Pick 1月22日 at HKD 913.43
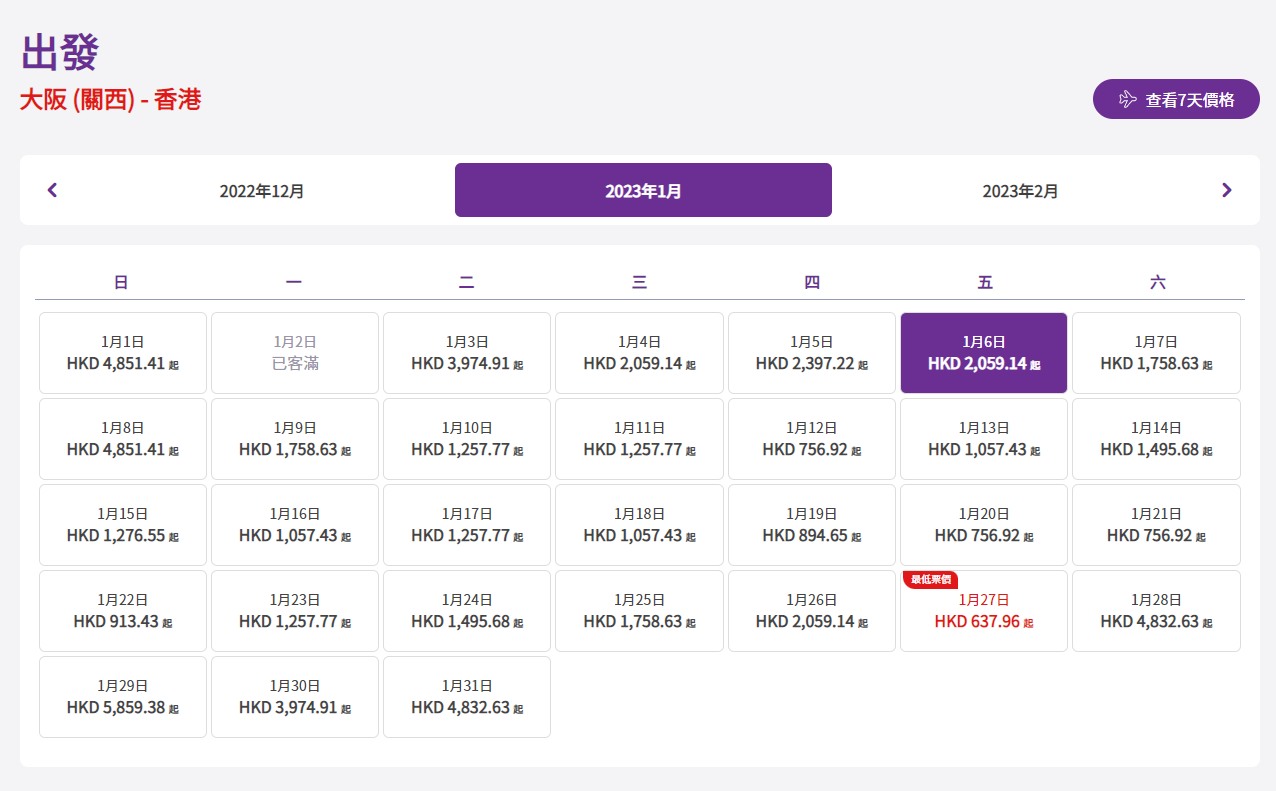The width and height of the screenshot is (1276, 791). [123, 611]
